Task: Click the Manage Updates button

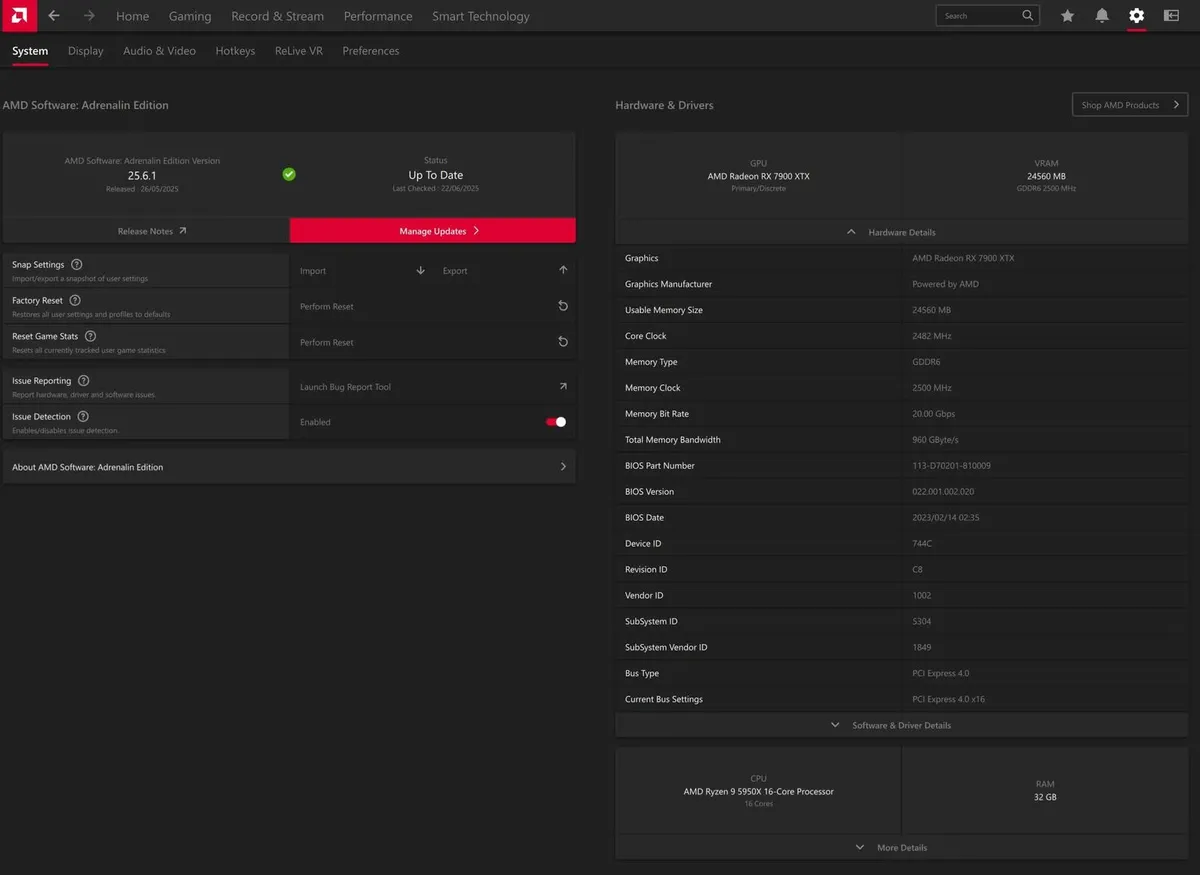Action: coord(433,230)
